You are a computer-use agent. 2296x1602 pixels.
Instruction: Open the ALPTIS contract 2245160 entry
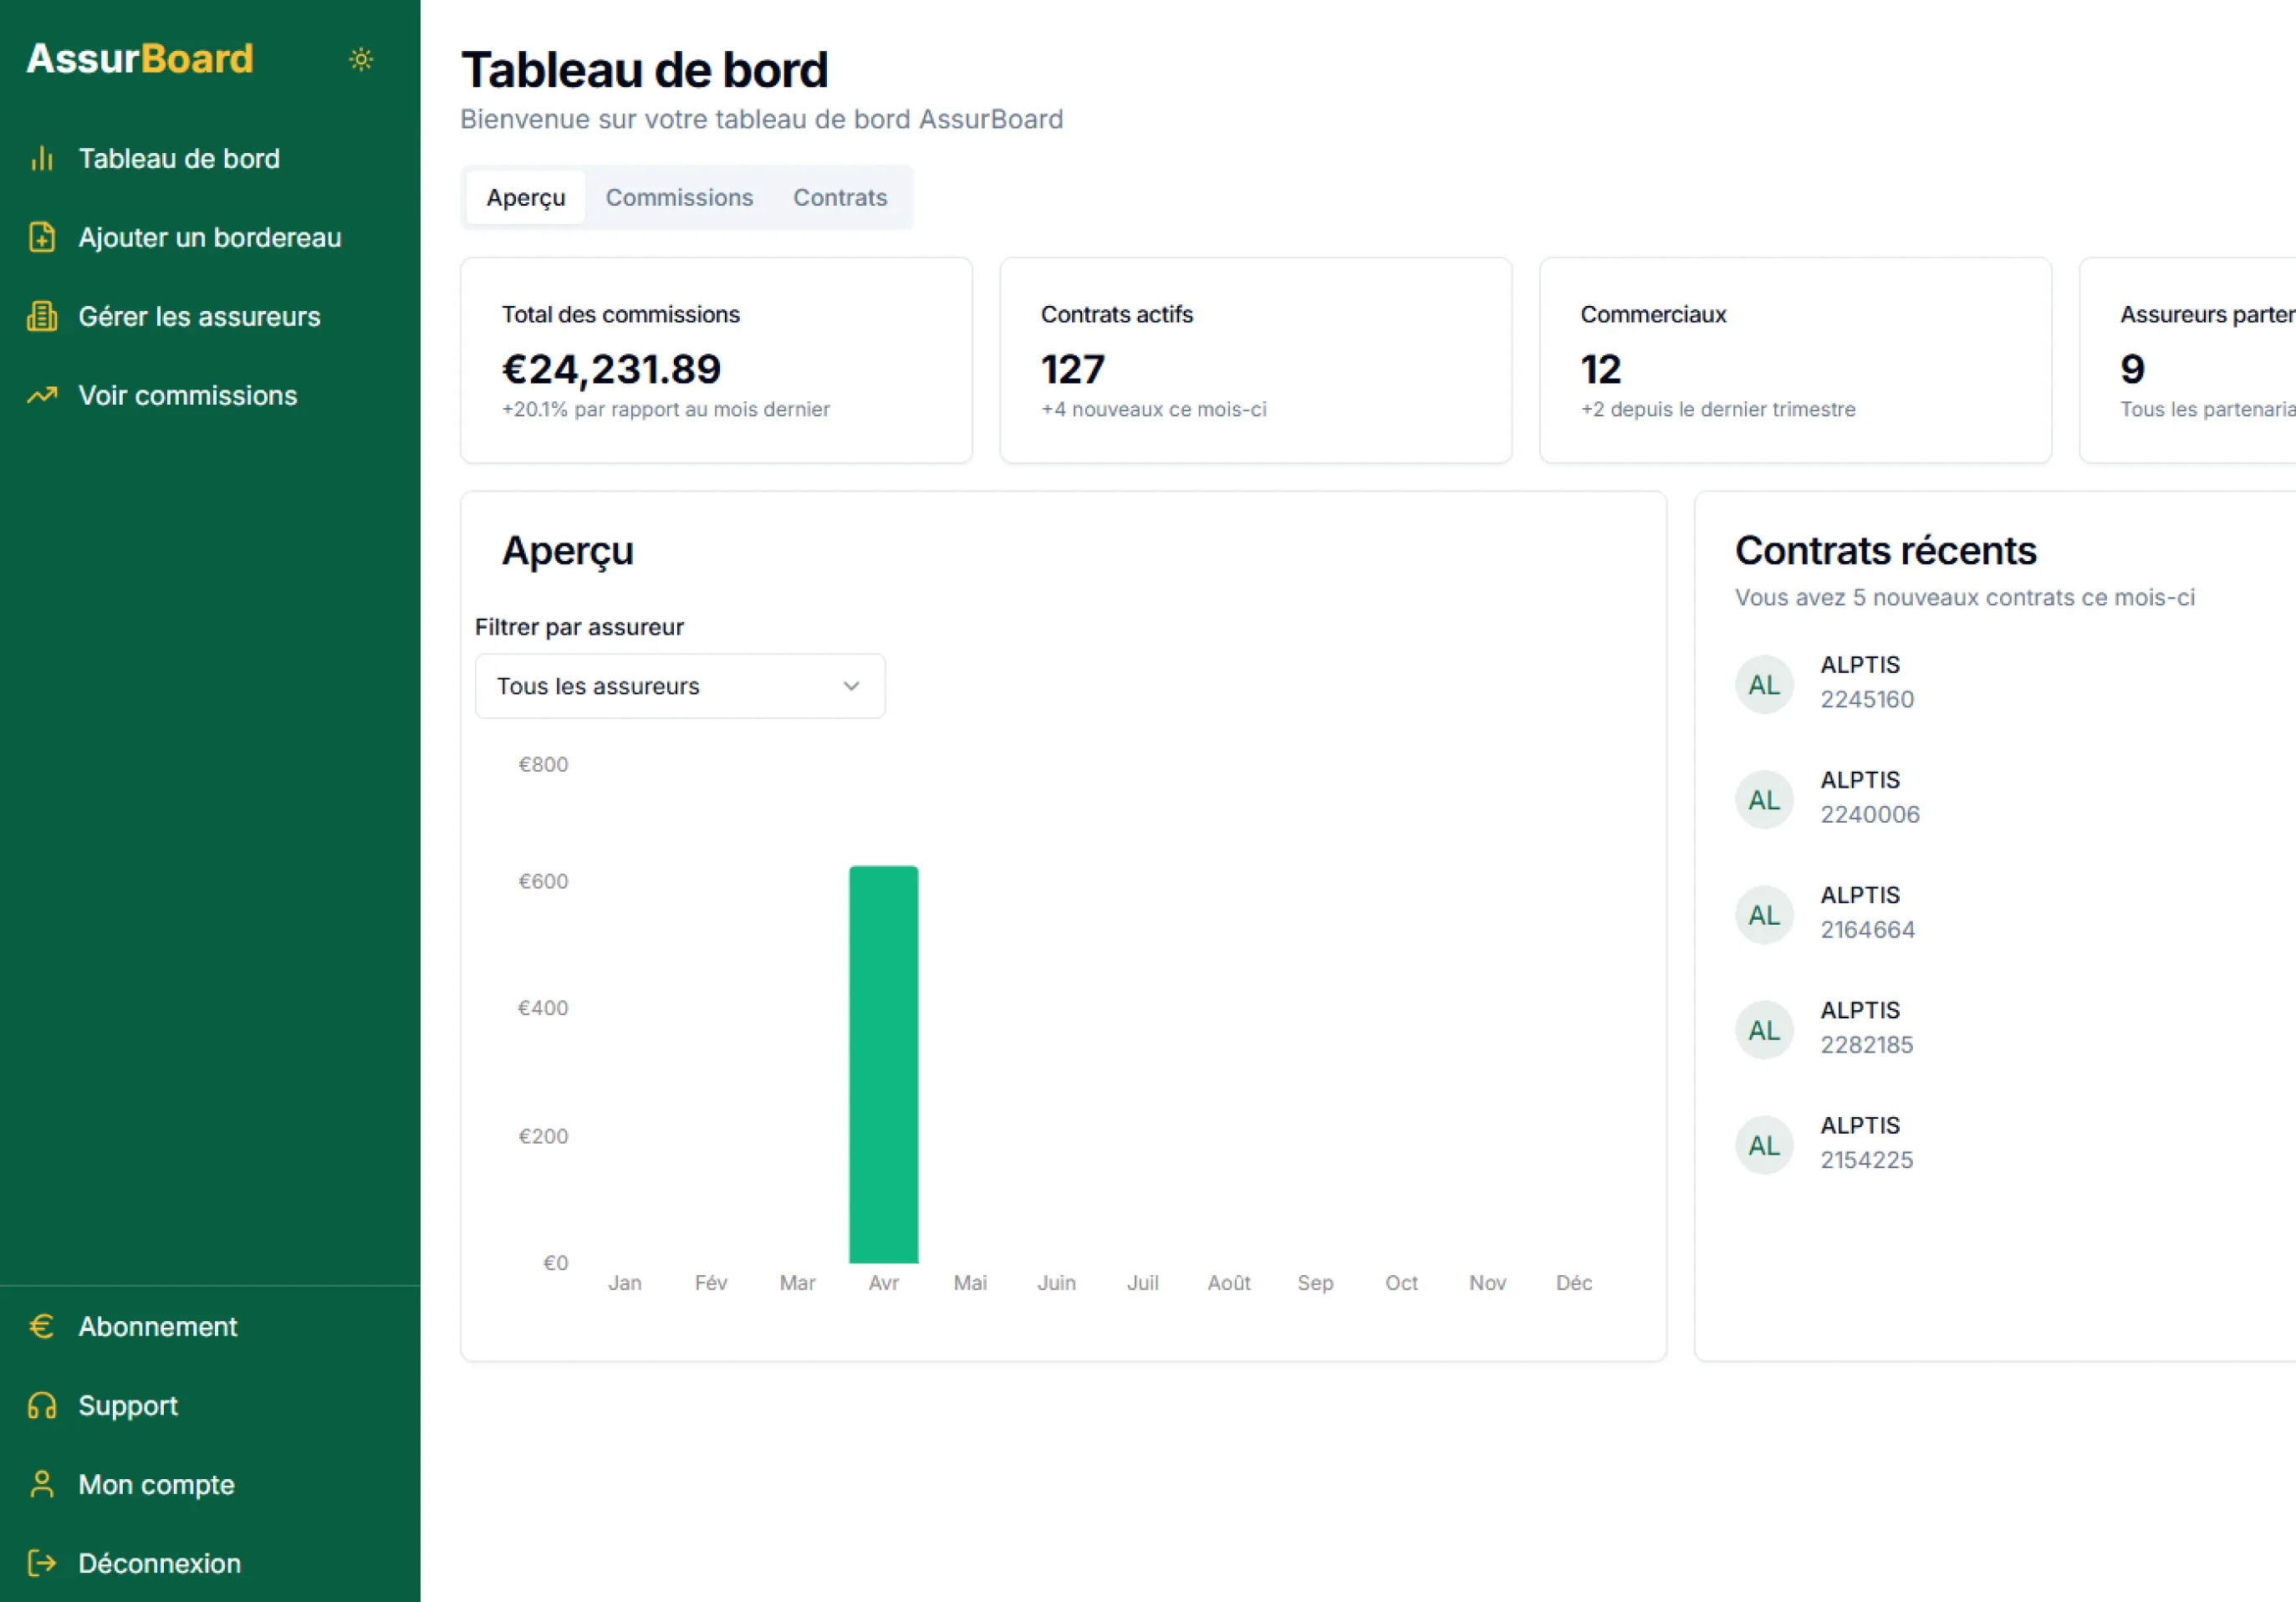[x=1866, y=683]
